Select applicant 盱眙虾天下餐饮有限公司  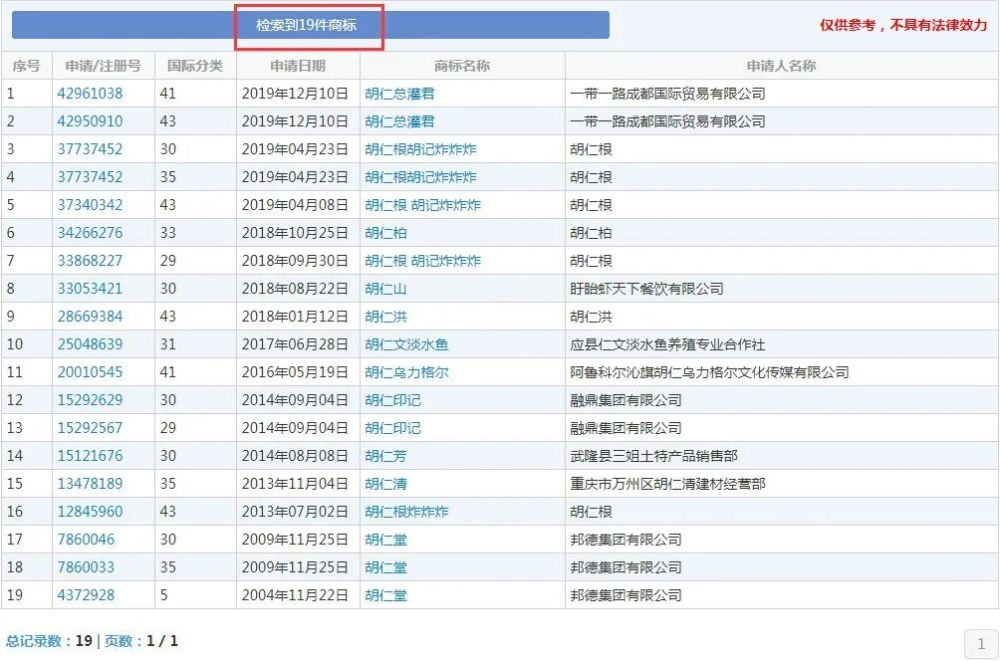647,288
